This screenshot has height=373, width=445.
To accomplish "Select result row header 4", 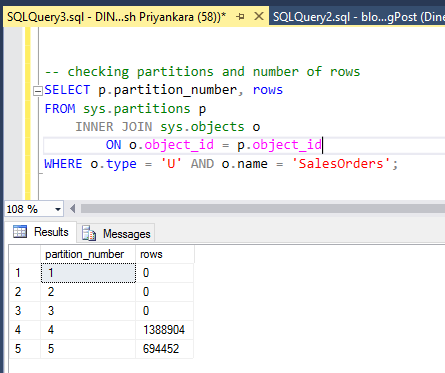I will pos(25,330).
